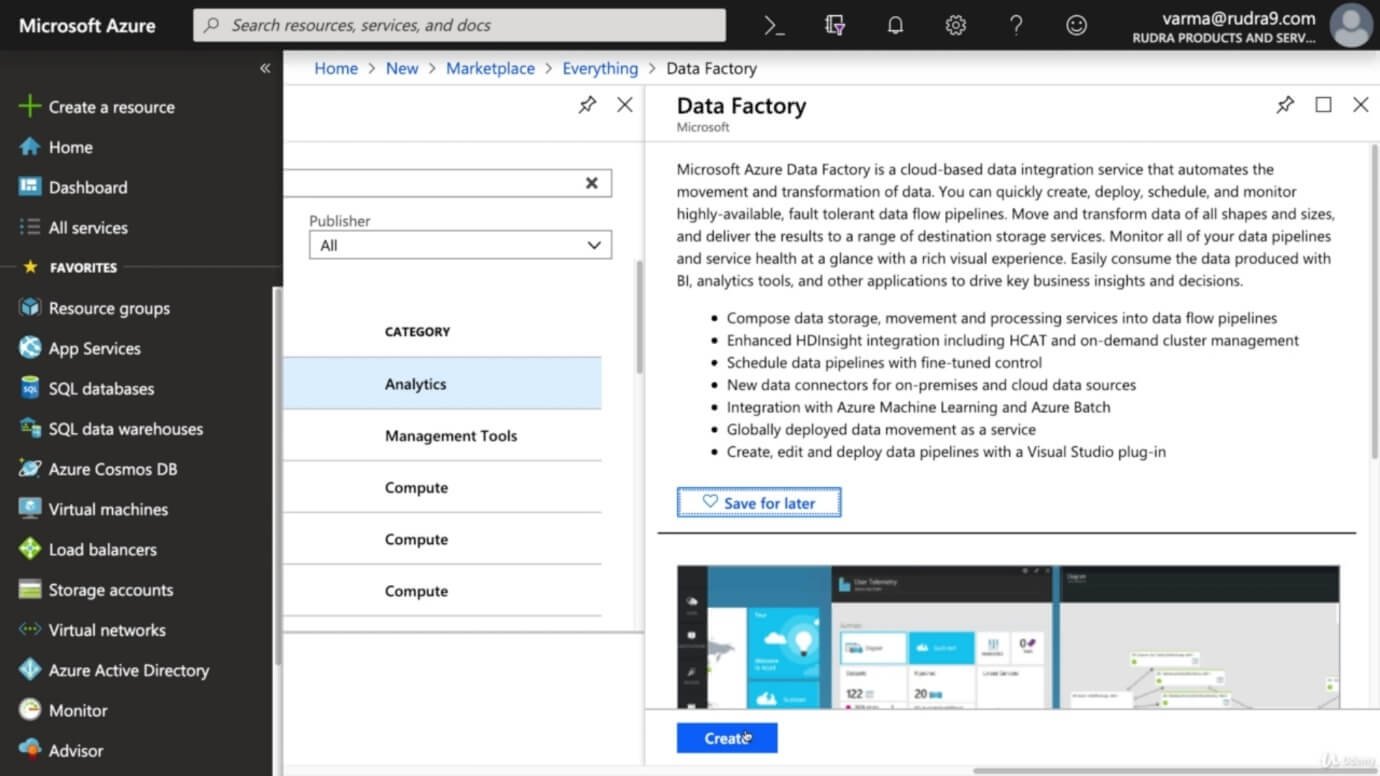Go to Home in the sidebar

point(70,147)
